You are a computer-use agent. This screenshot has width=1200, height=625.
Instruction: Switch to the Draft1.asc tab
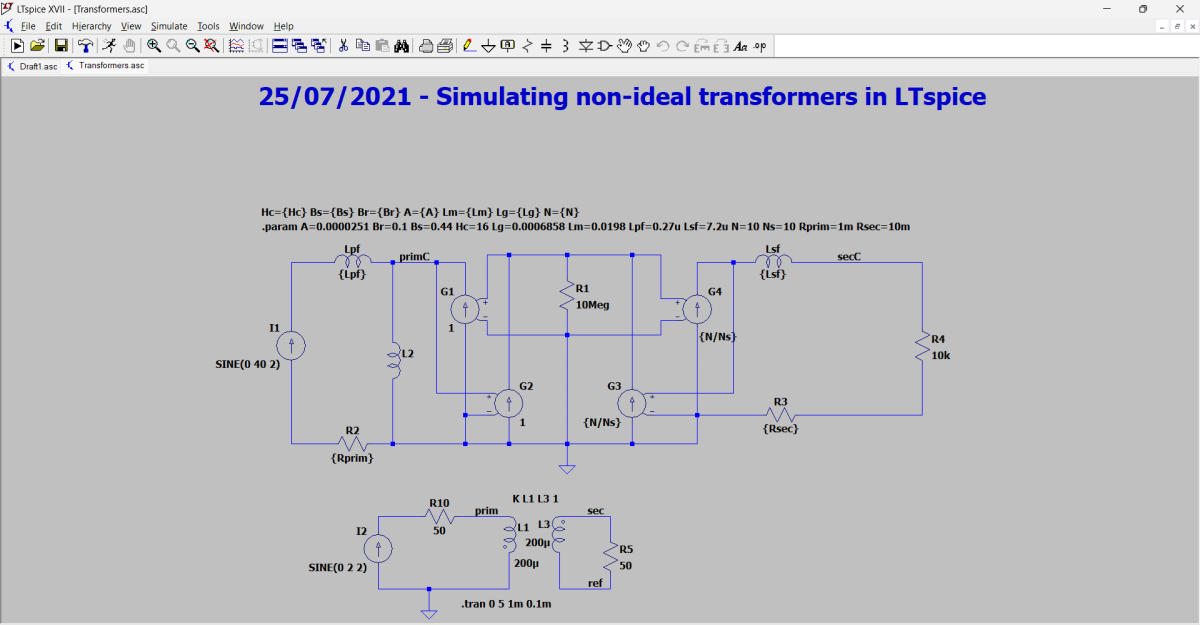31,66
